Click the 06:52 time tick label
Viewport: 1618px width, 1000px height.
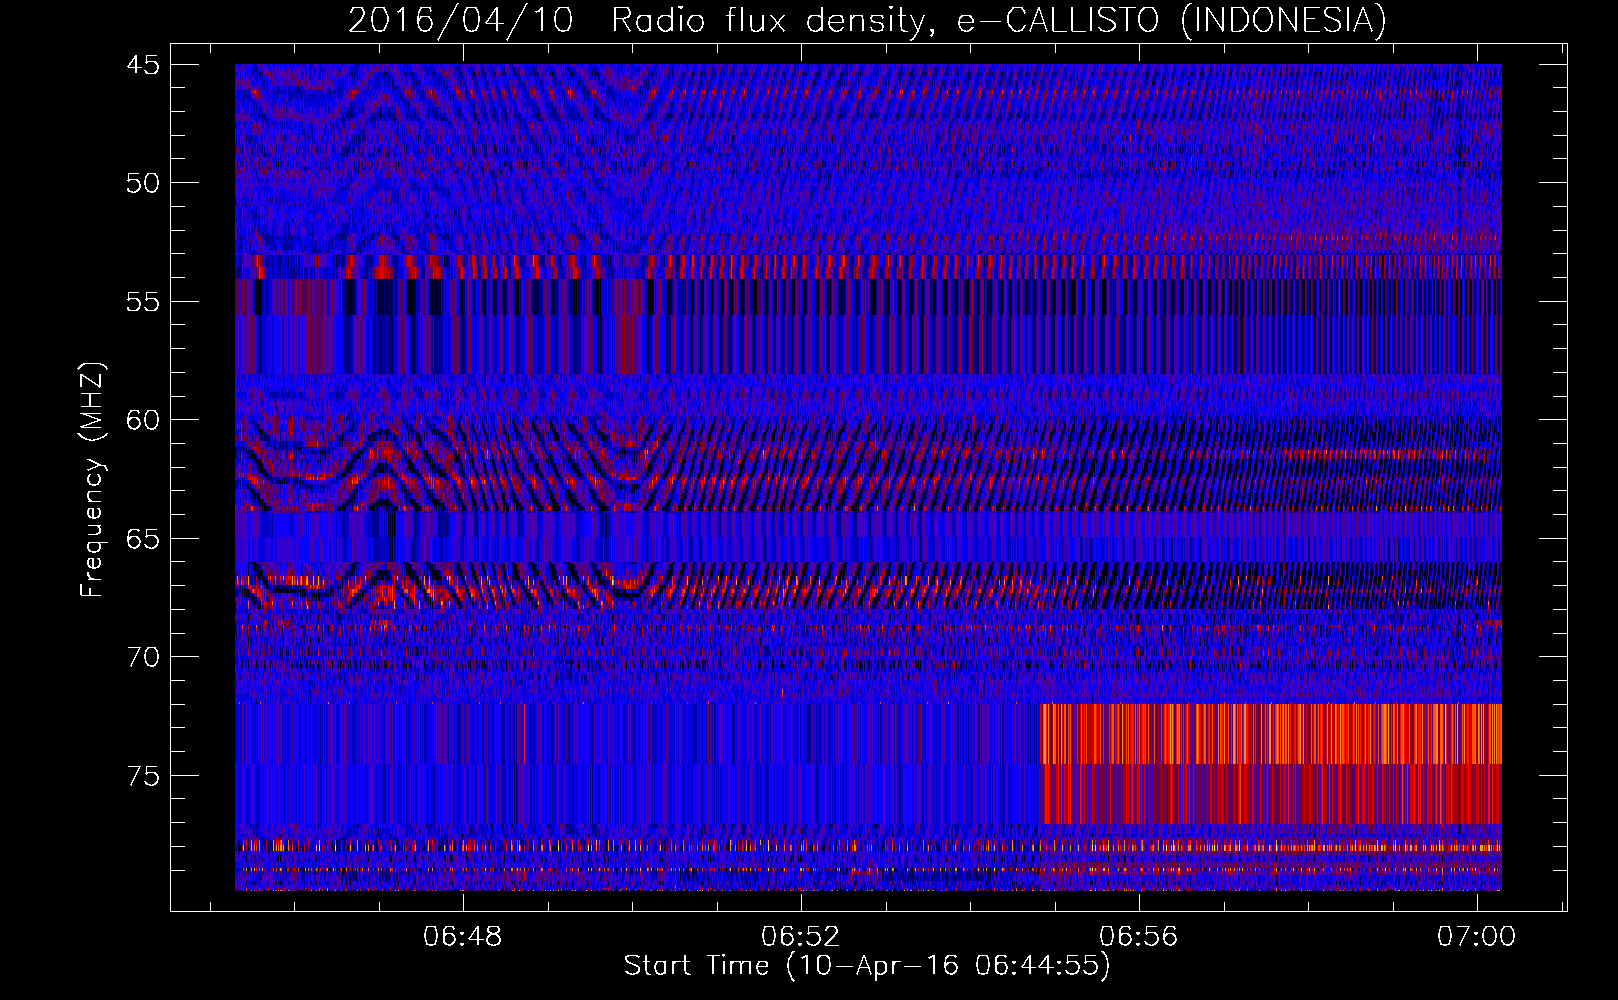(800, 937)
